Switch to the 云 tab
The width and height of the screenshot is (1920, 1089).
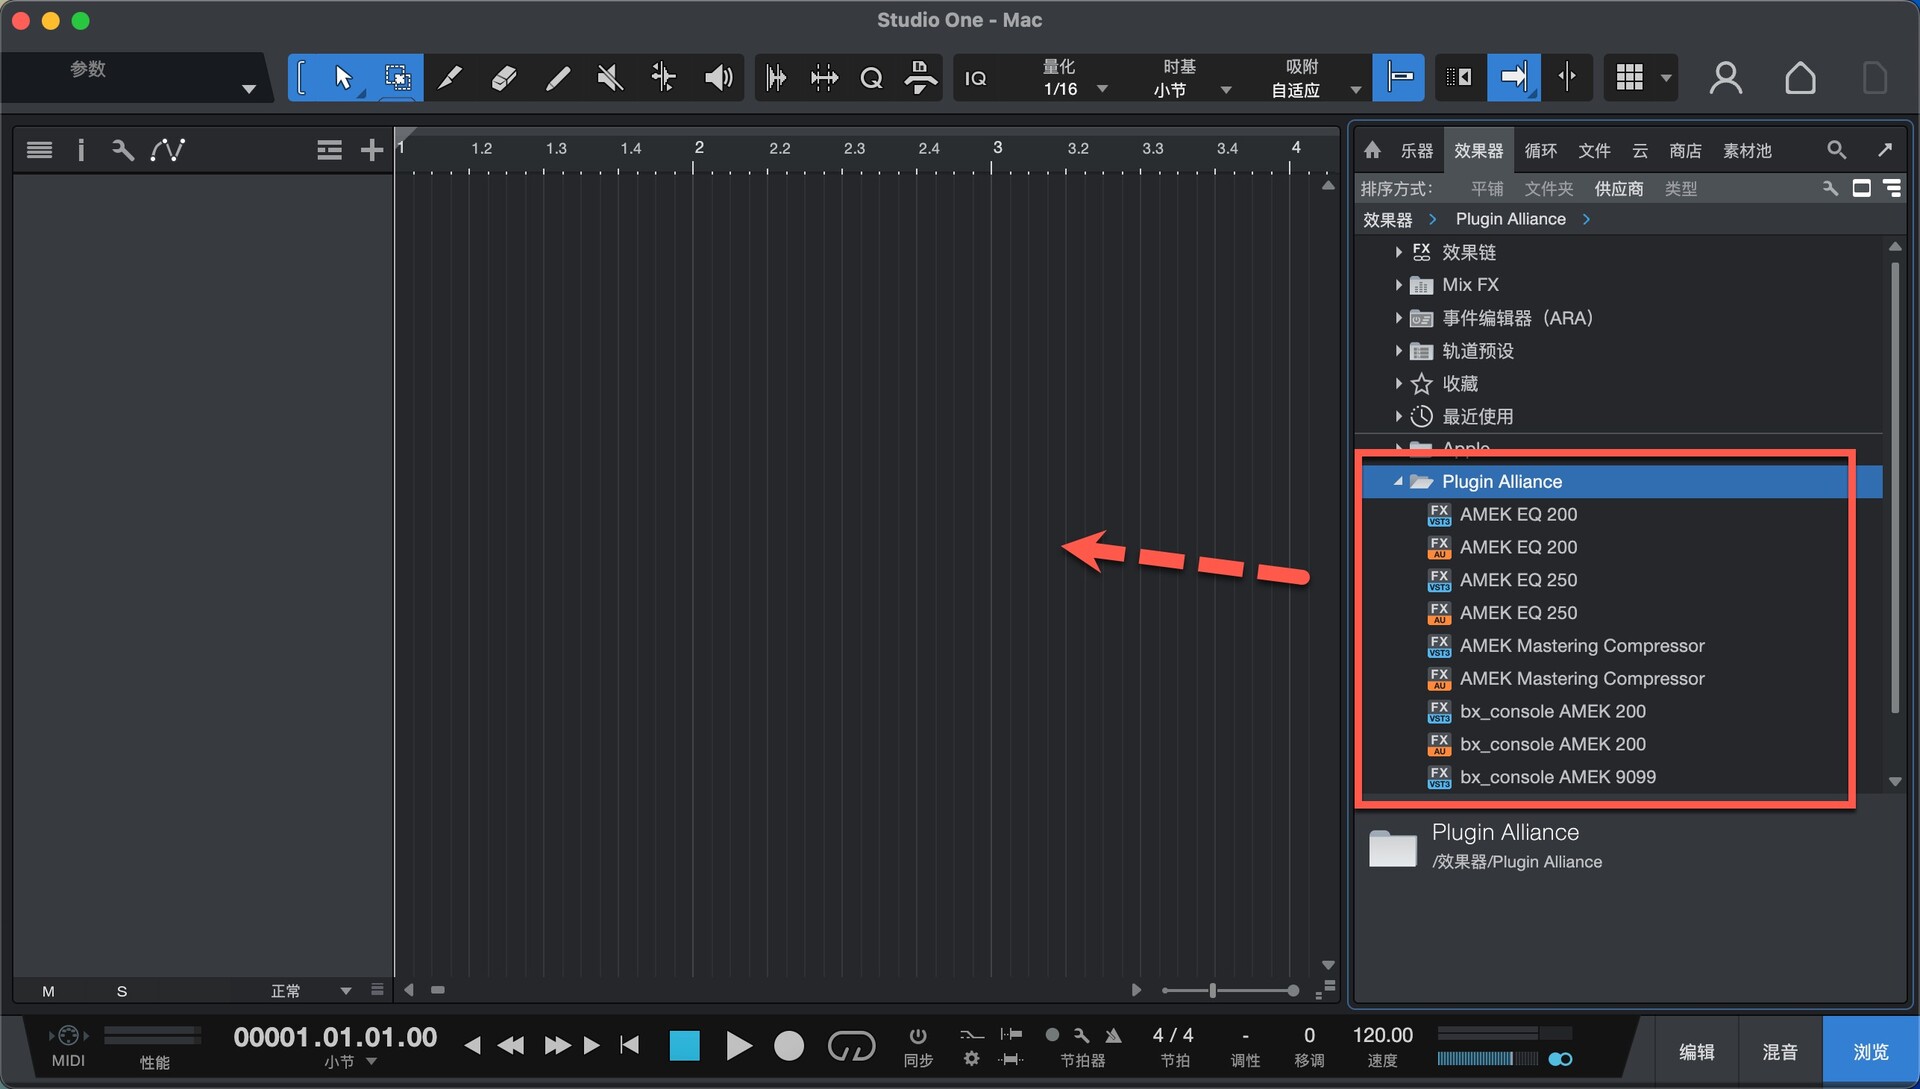click(1640, 150)
